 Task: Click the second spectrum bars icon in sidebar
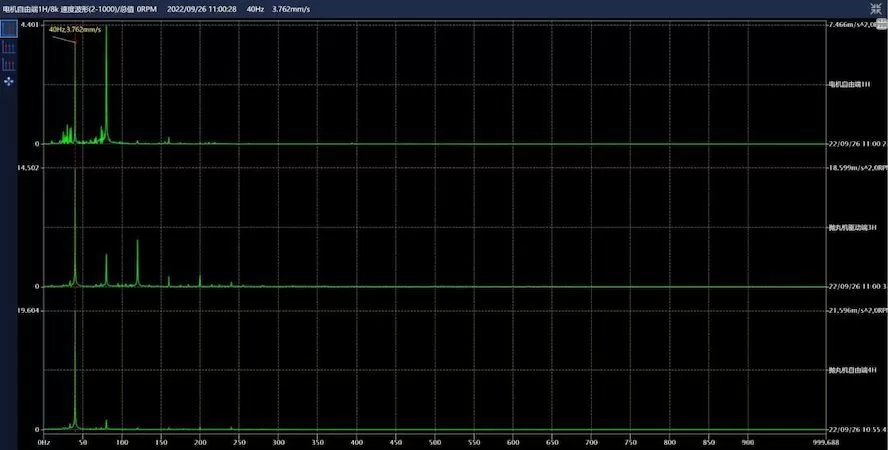tap(9, 47)
